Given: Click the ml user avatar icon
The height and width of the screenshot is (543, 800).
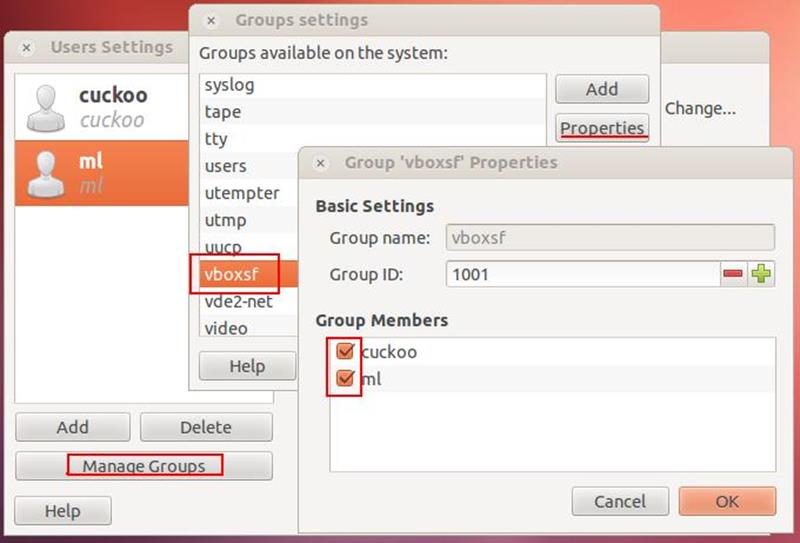Looking at the screenshot, I should point(45,173).
